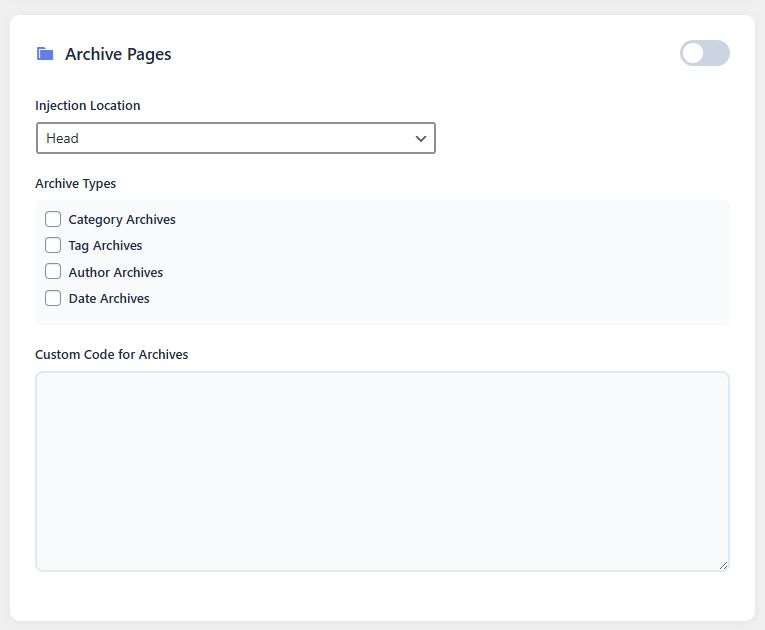Click the selected Head value text
This screenshot has height=630, width=765.
62,138
